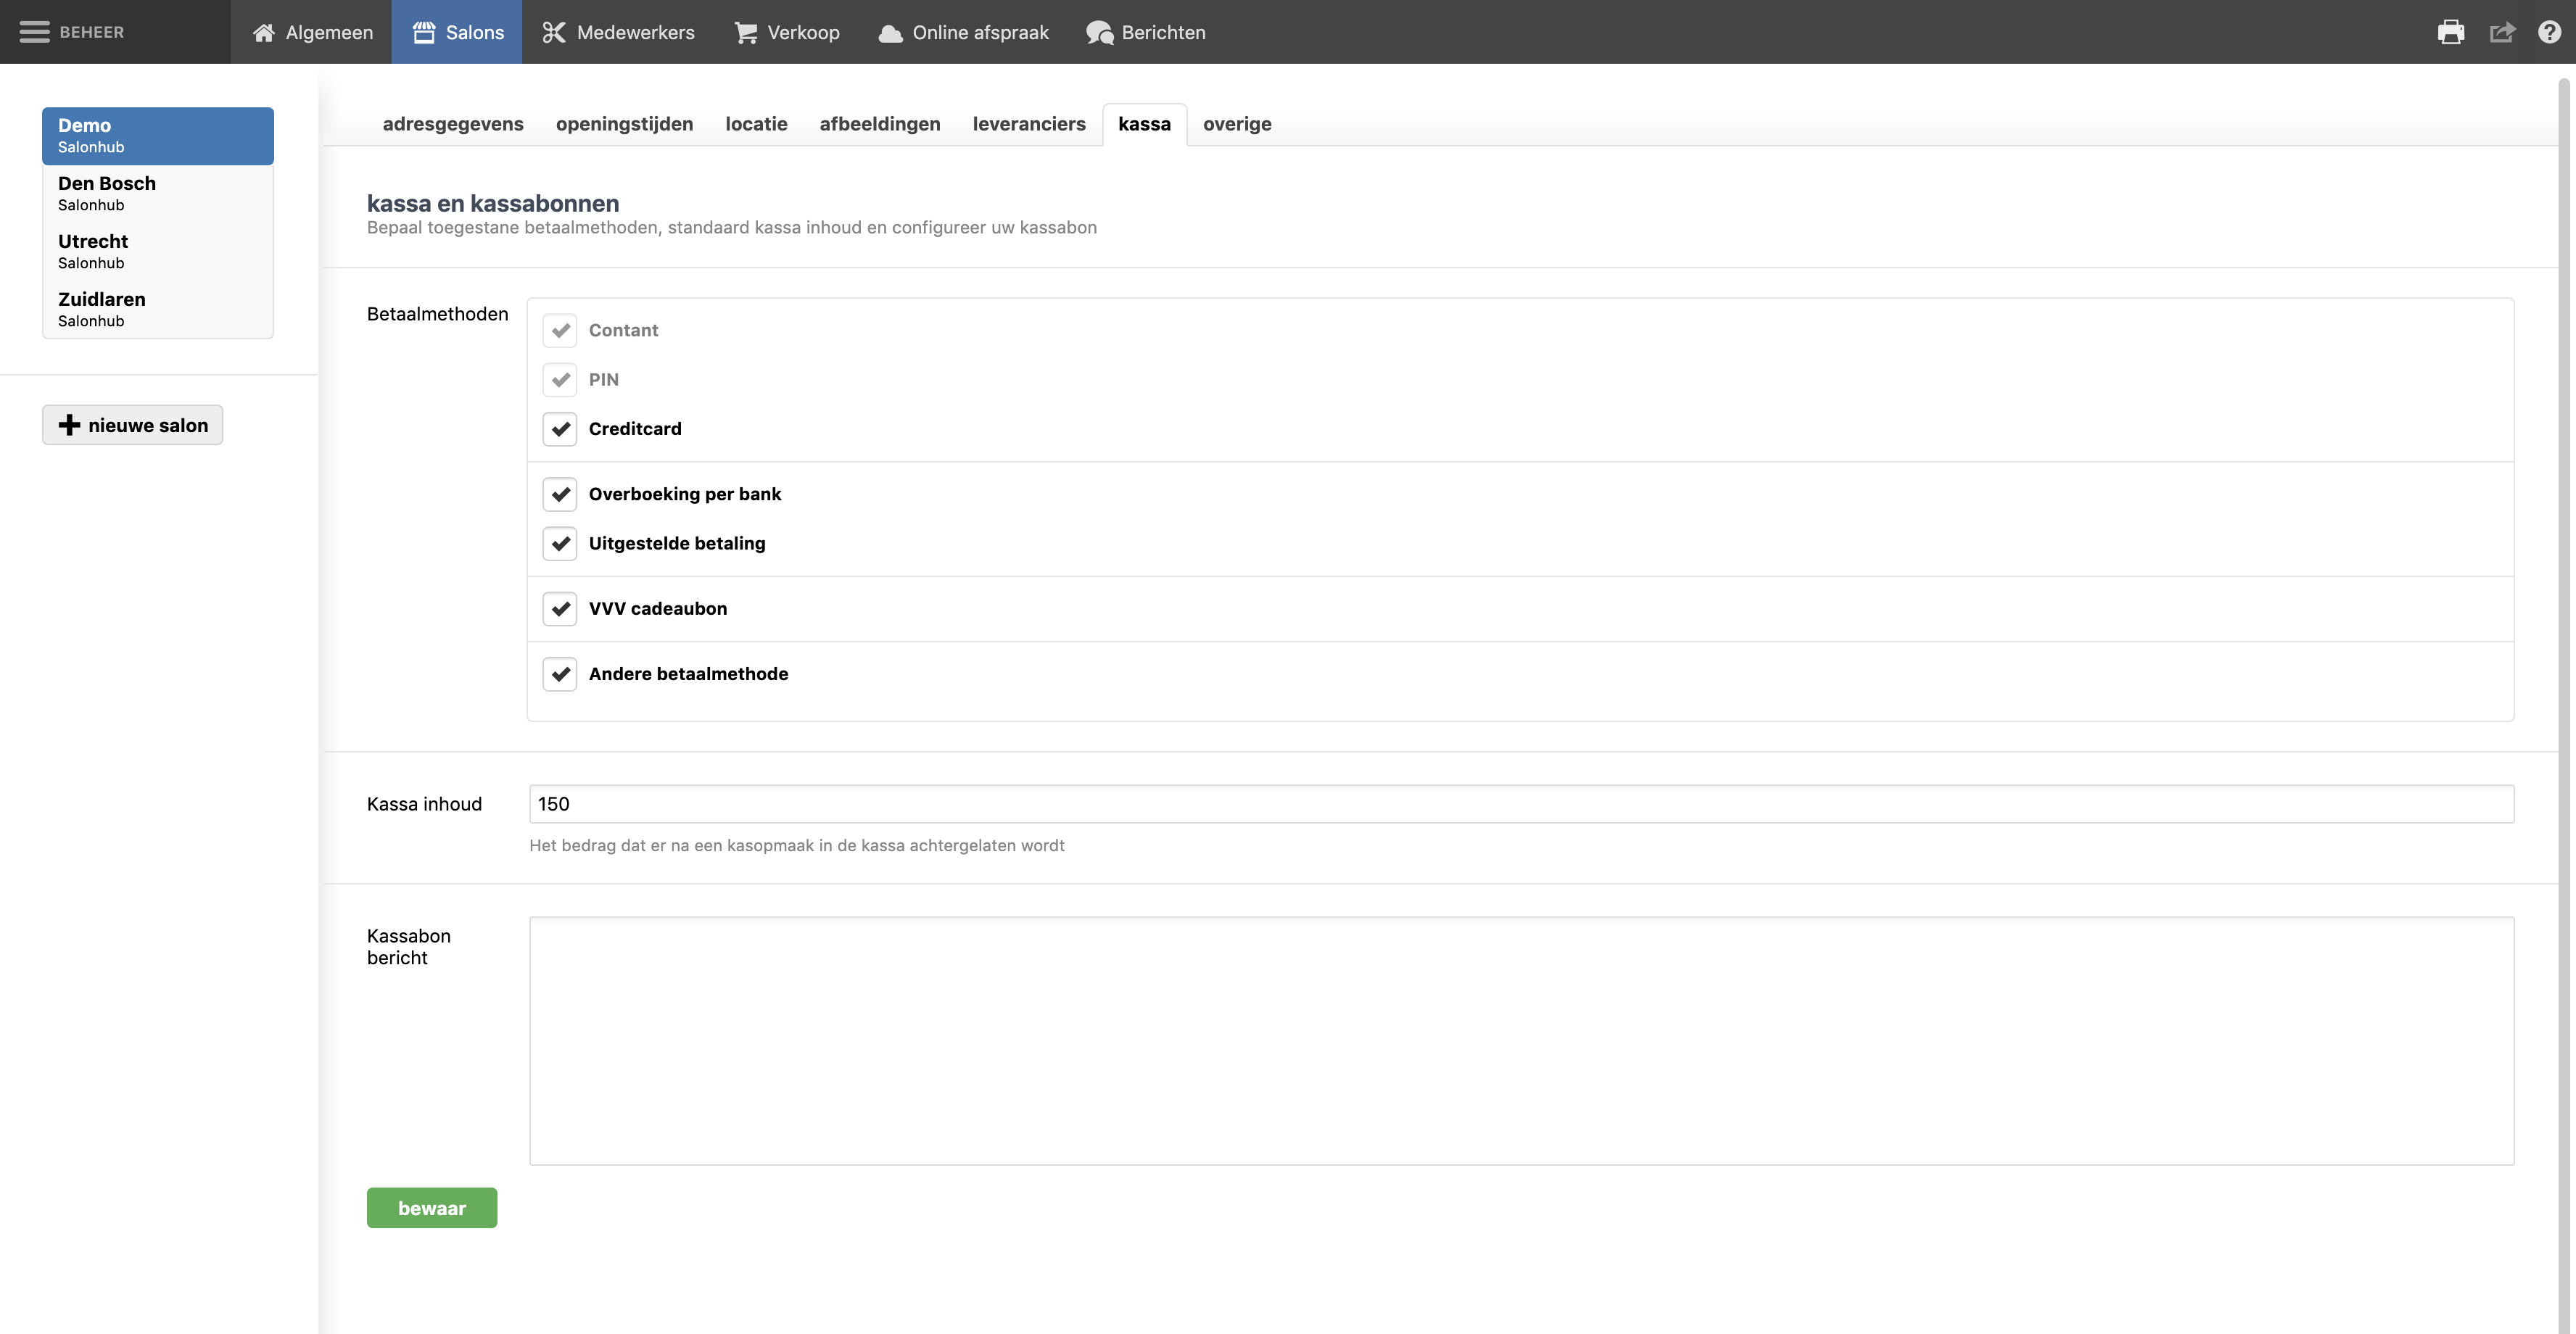Select the Den Bosch salon
This screenshot has width=2576, height=1334.
point(158,194)
